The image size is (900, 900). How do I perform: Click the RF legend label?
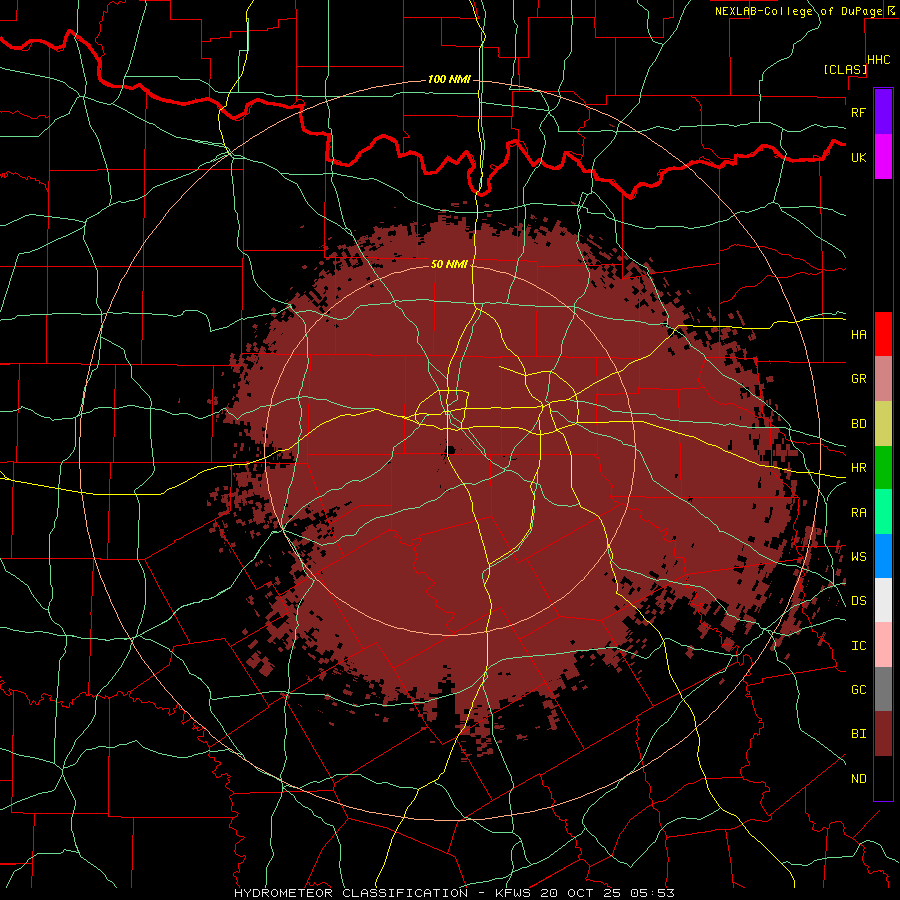point(858,112)
